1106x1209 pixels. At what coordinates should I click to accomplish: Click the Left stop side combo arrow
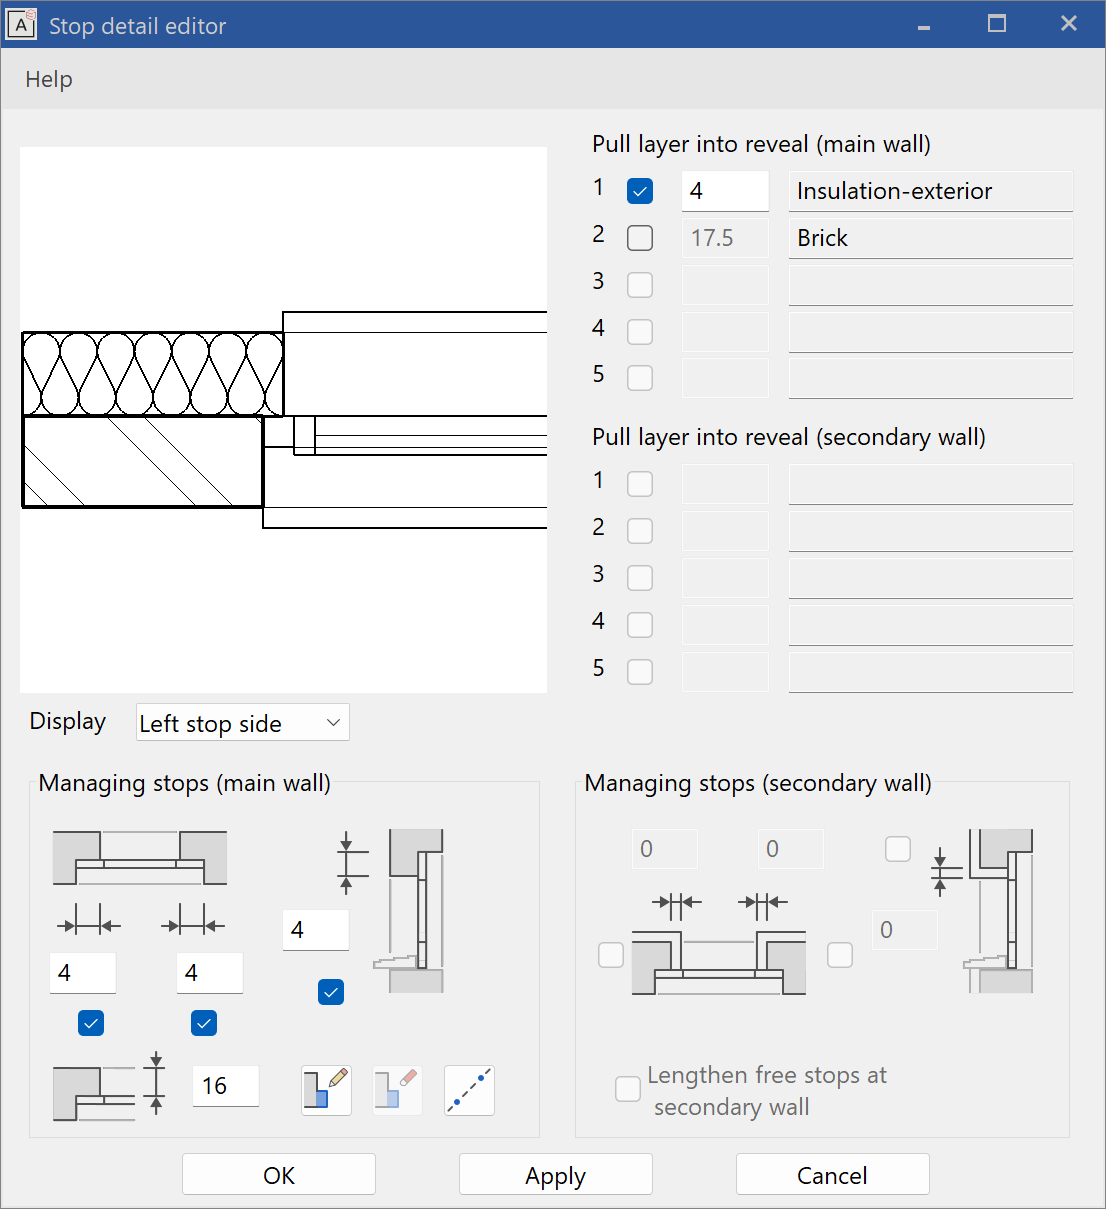pyautogui.click(x=334, y=723)
